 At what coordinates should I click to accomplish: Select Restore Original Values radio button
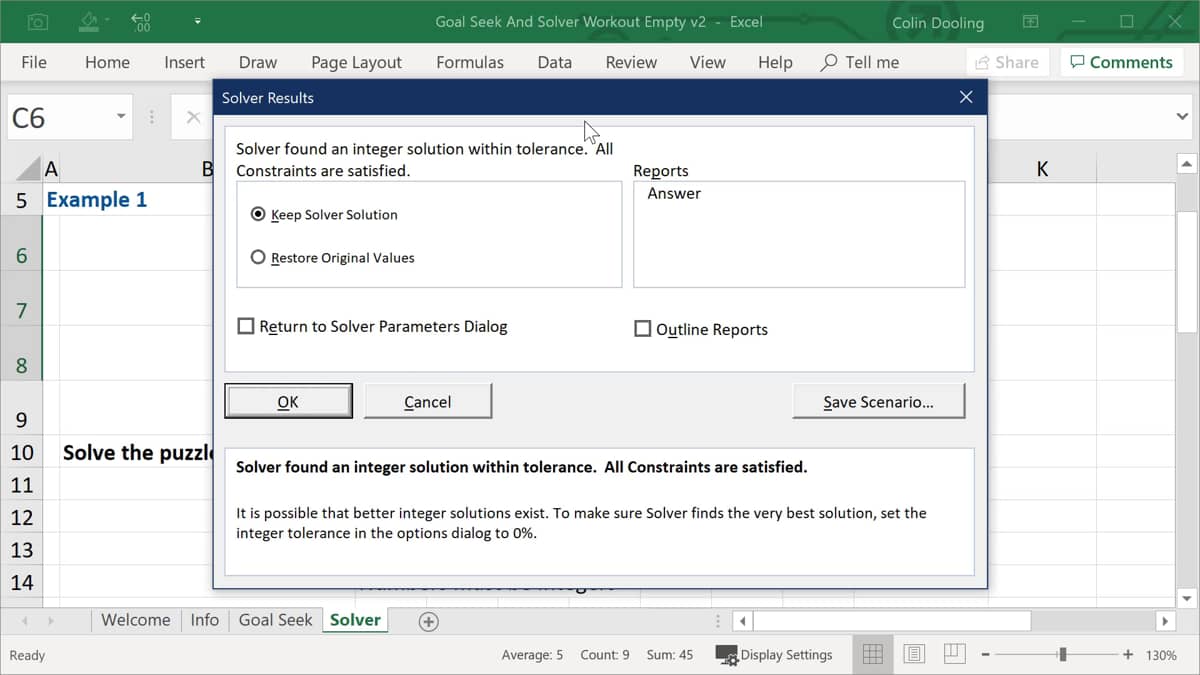258,257
